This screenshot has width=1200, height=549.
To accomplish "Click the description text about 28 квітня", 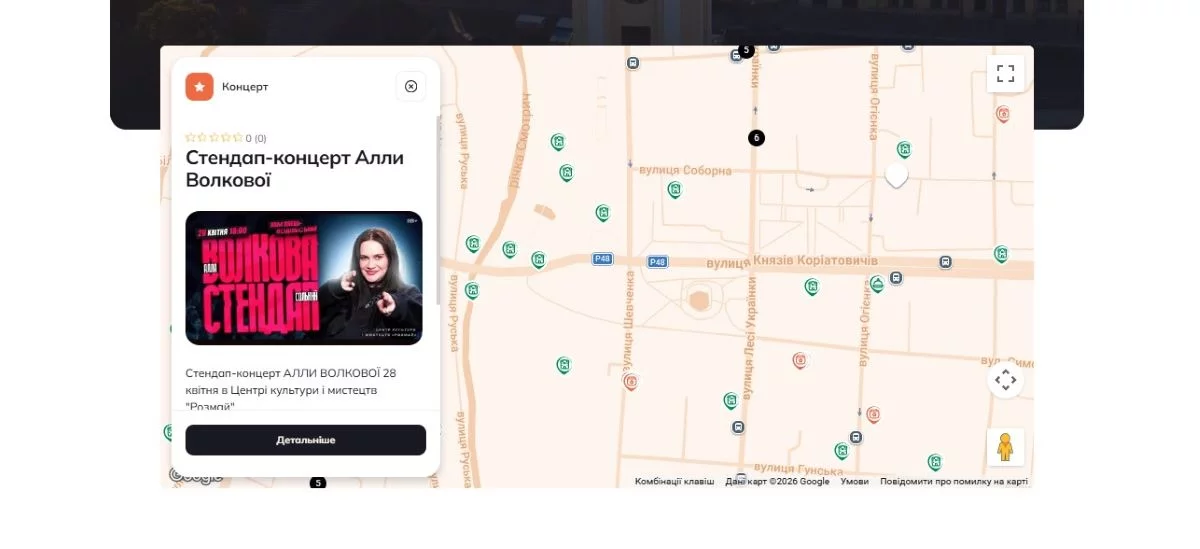I will pyautogui.click(x=291, y=389).
